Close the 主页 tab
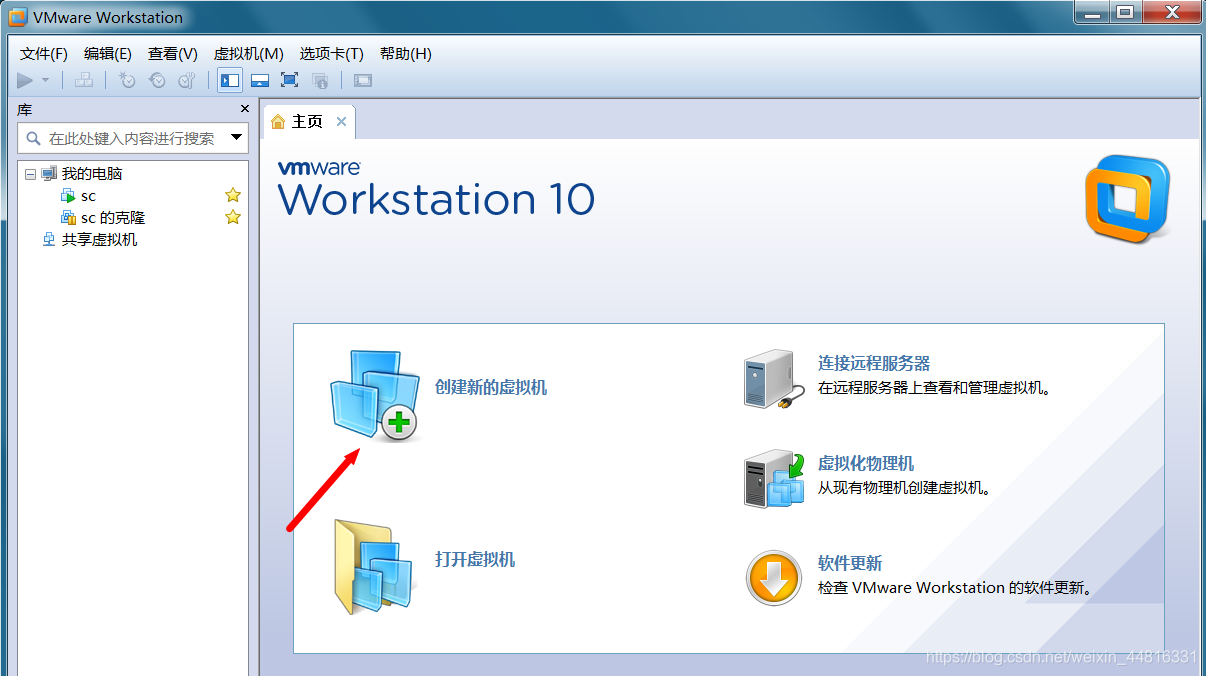The width and height of the screenshot is (1206, 676). point(341,122)
